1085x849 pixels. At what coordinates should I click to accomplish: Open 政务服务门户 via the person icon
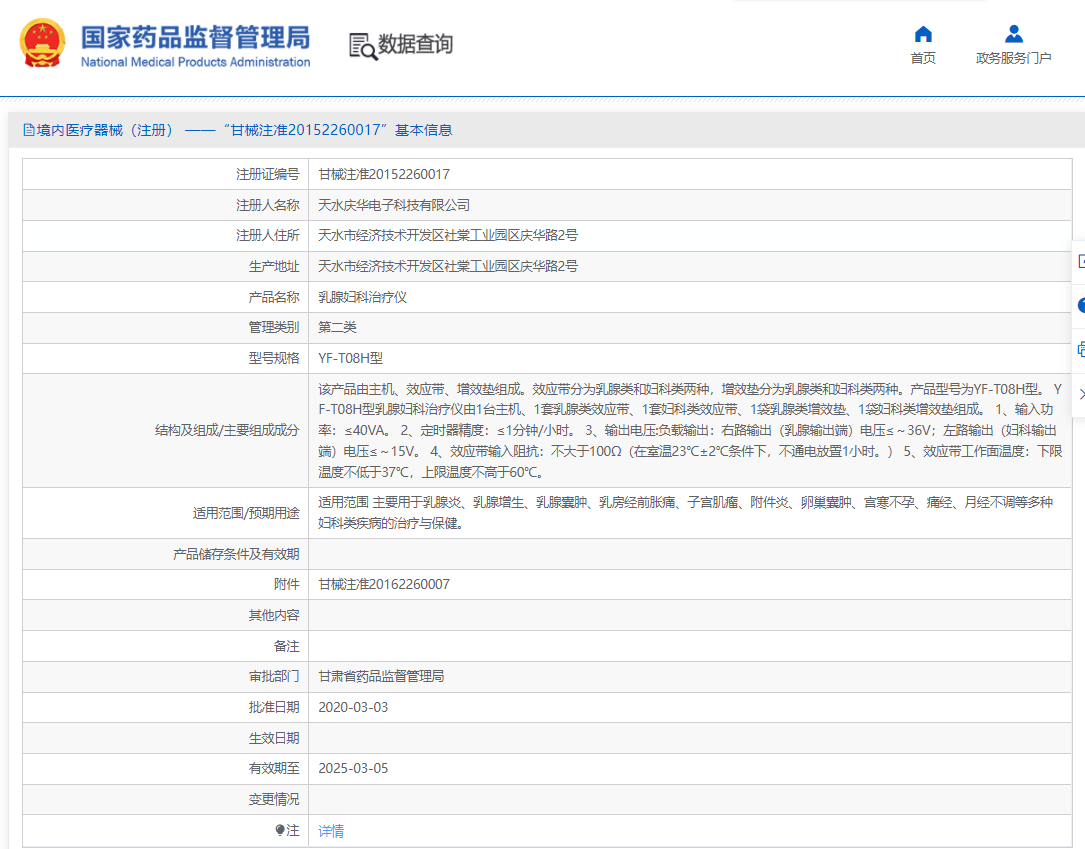coord(1014,34)
